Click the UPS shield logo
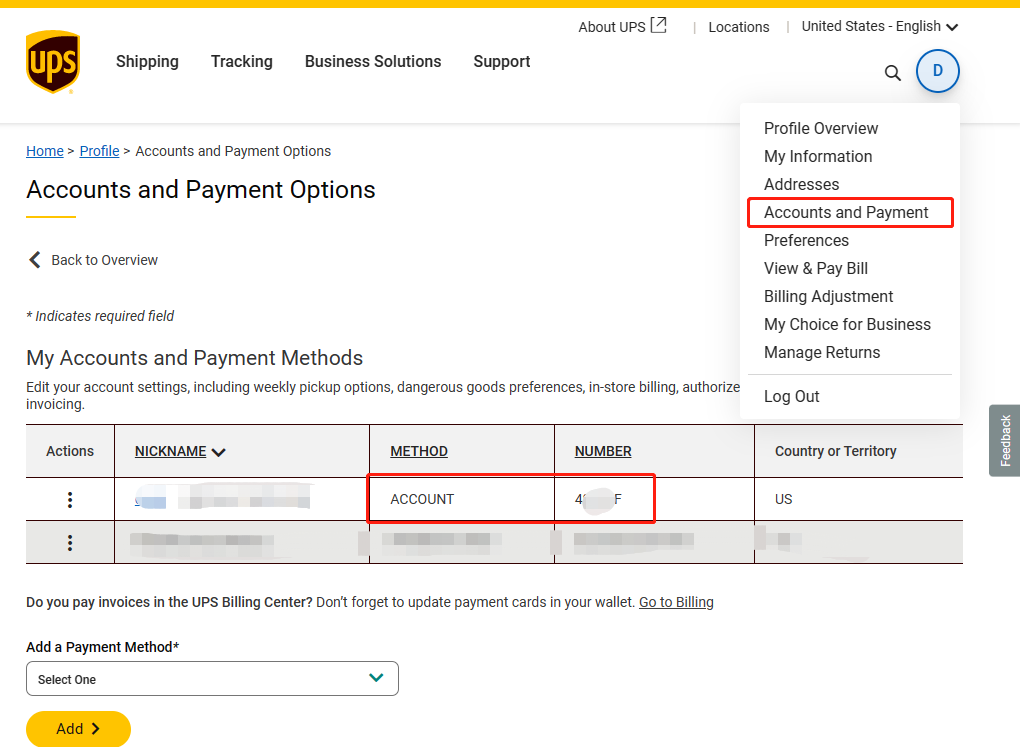This screenshot has height=747, width=1020. (53, 62)
